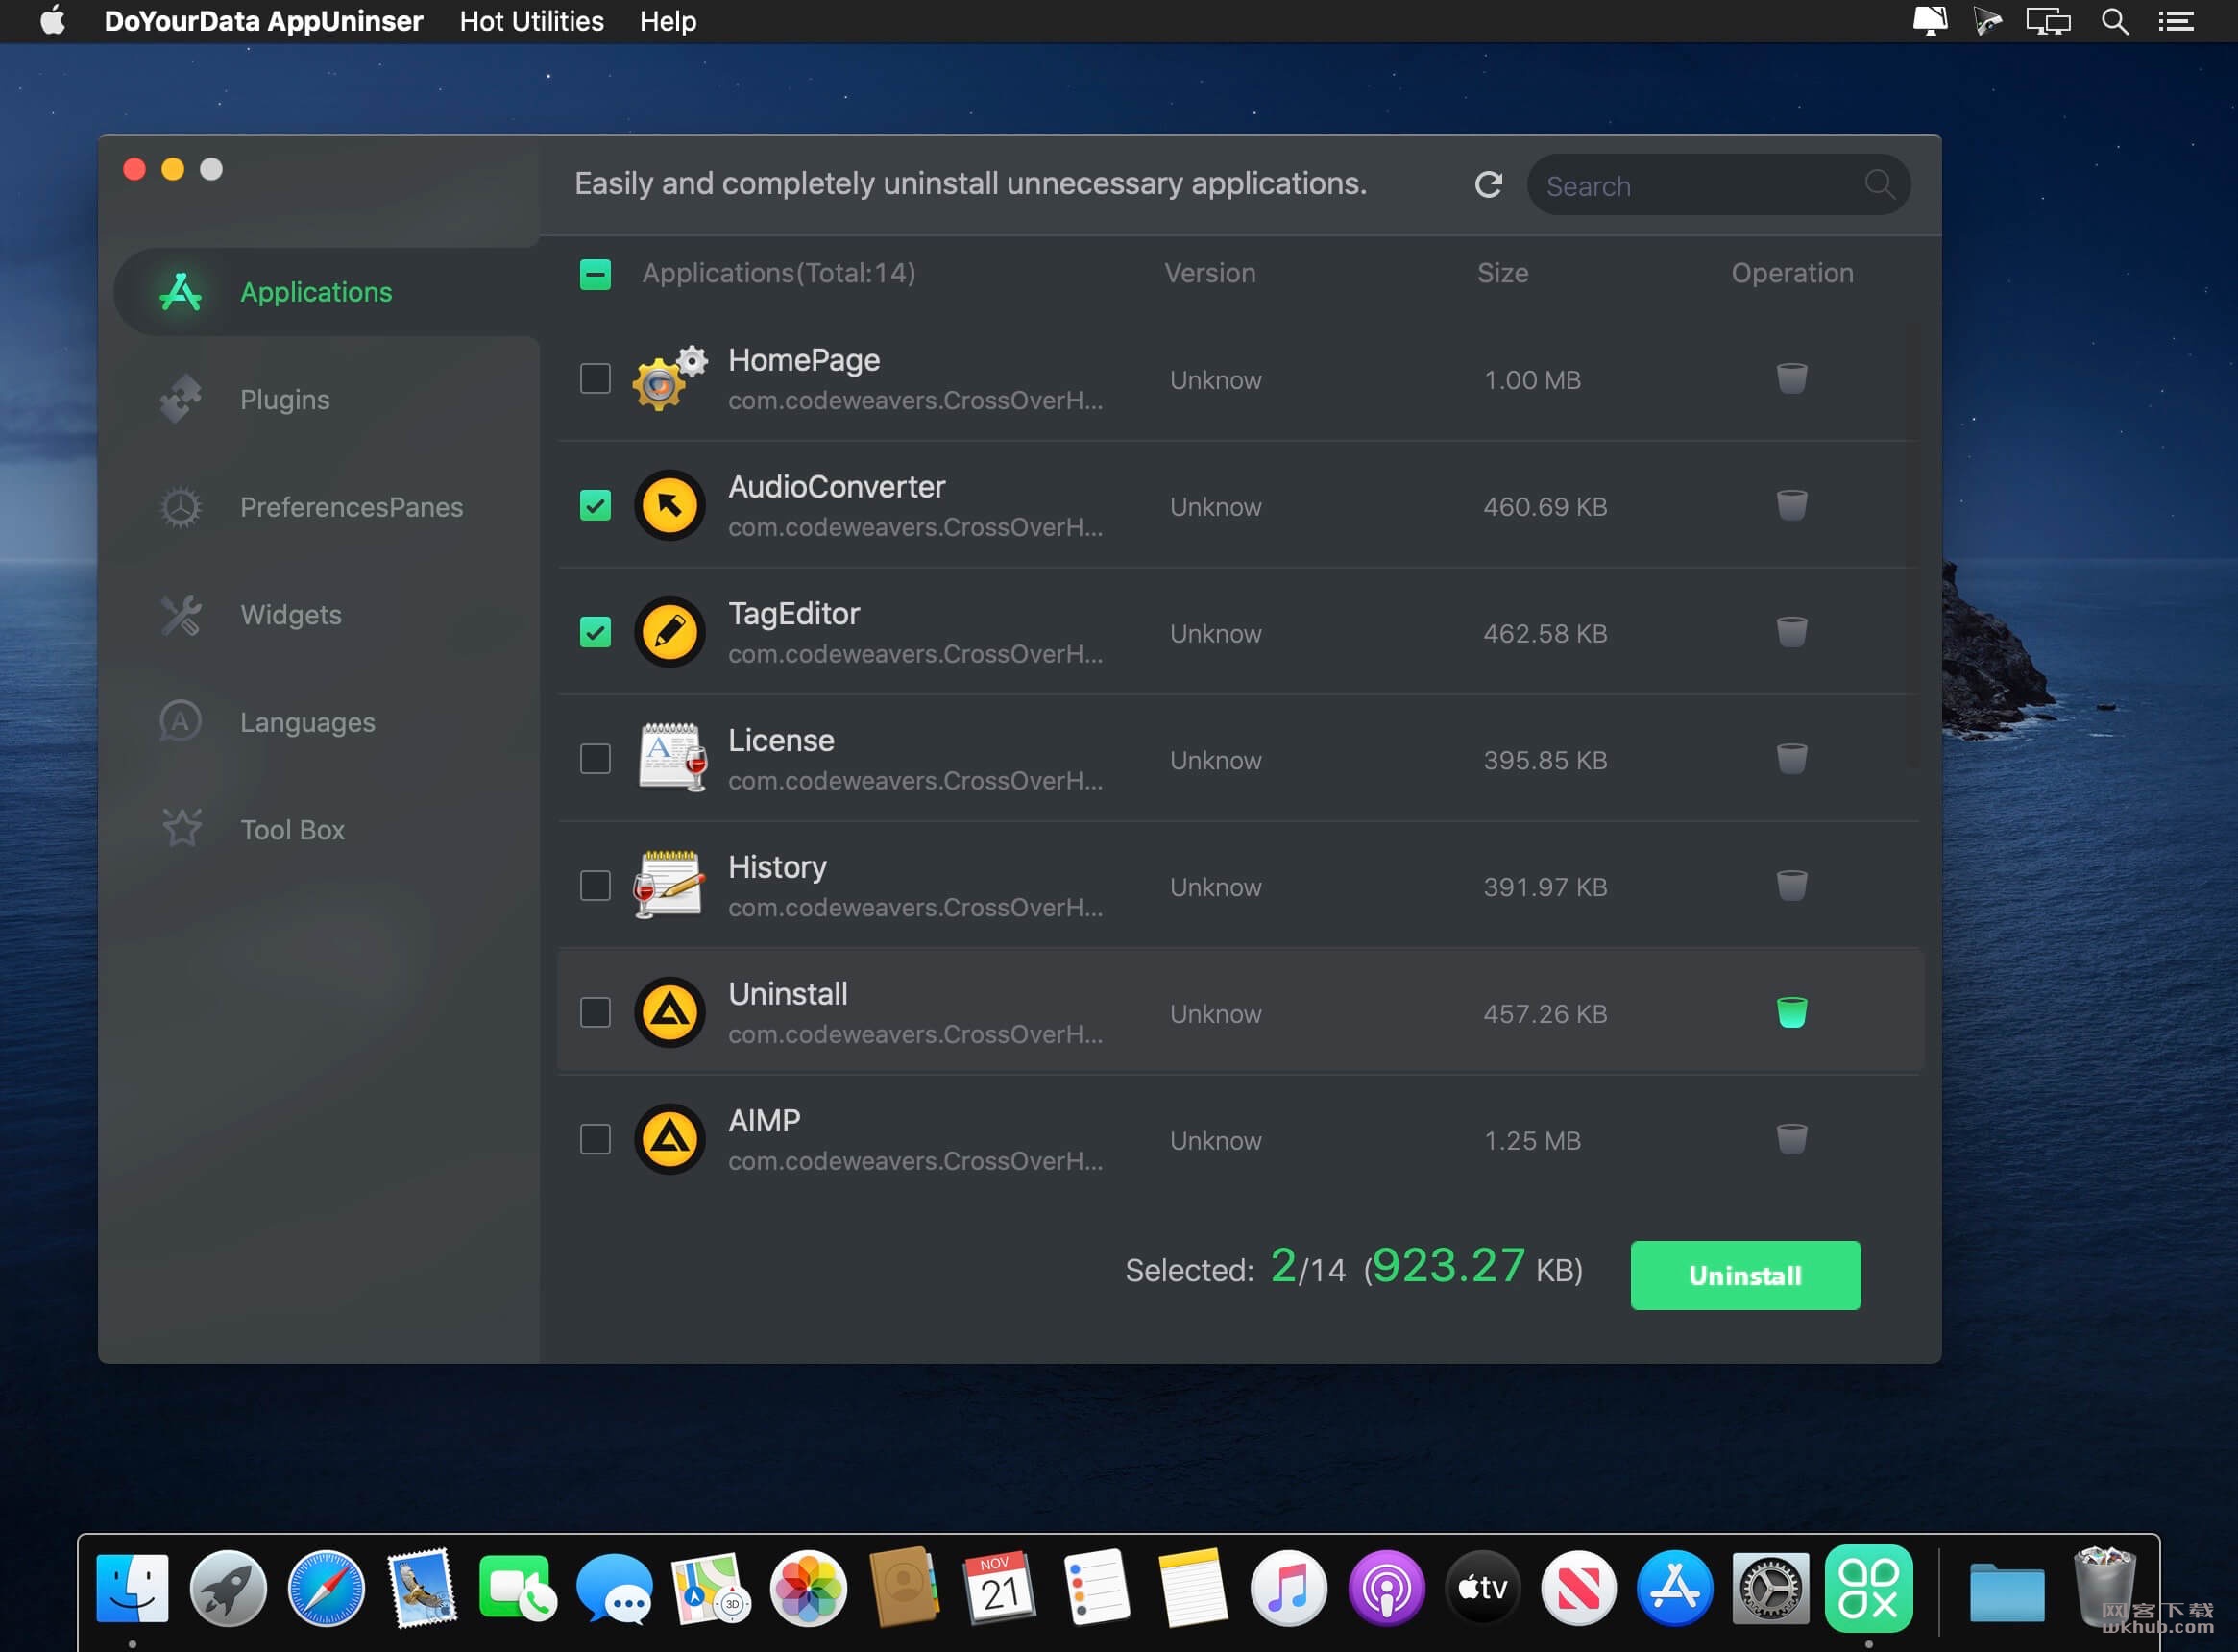Open System Preferences in the Dock
The image size is (2238, 1652).
tap(1771, 1588)
